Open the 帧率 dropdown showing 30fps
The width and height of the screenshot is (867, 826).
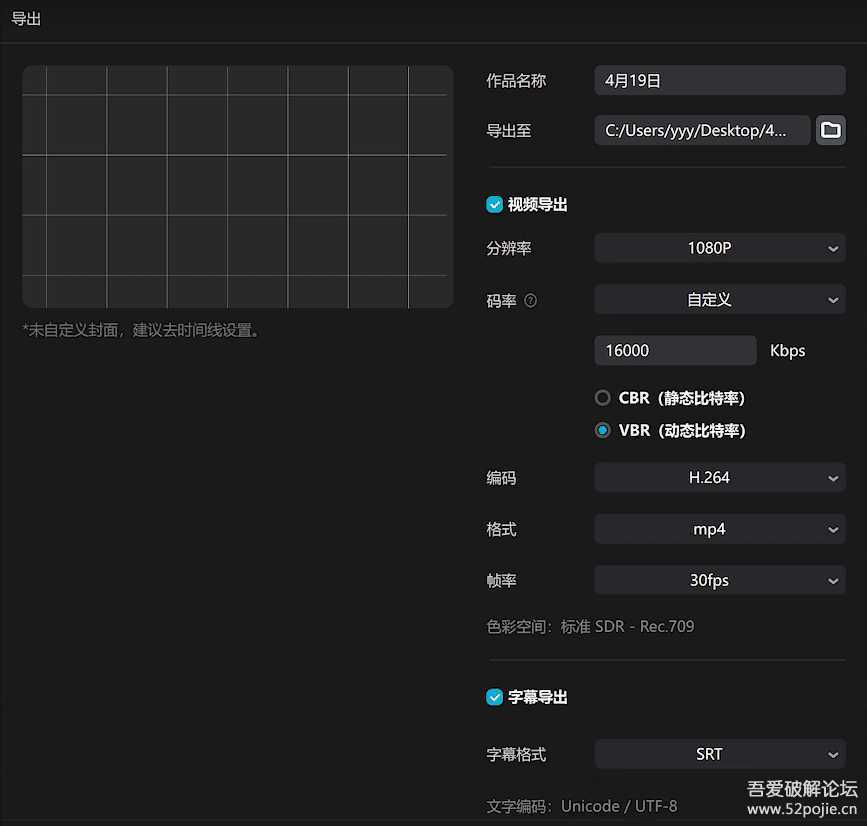pyautogui.click(x=719, y=580)
